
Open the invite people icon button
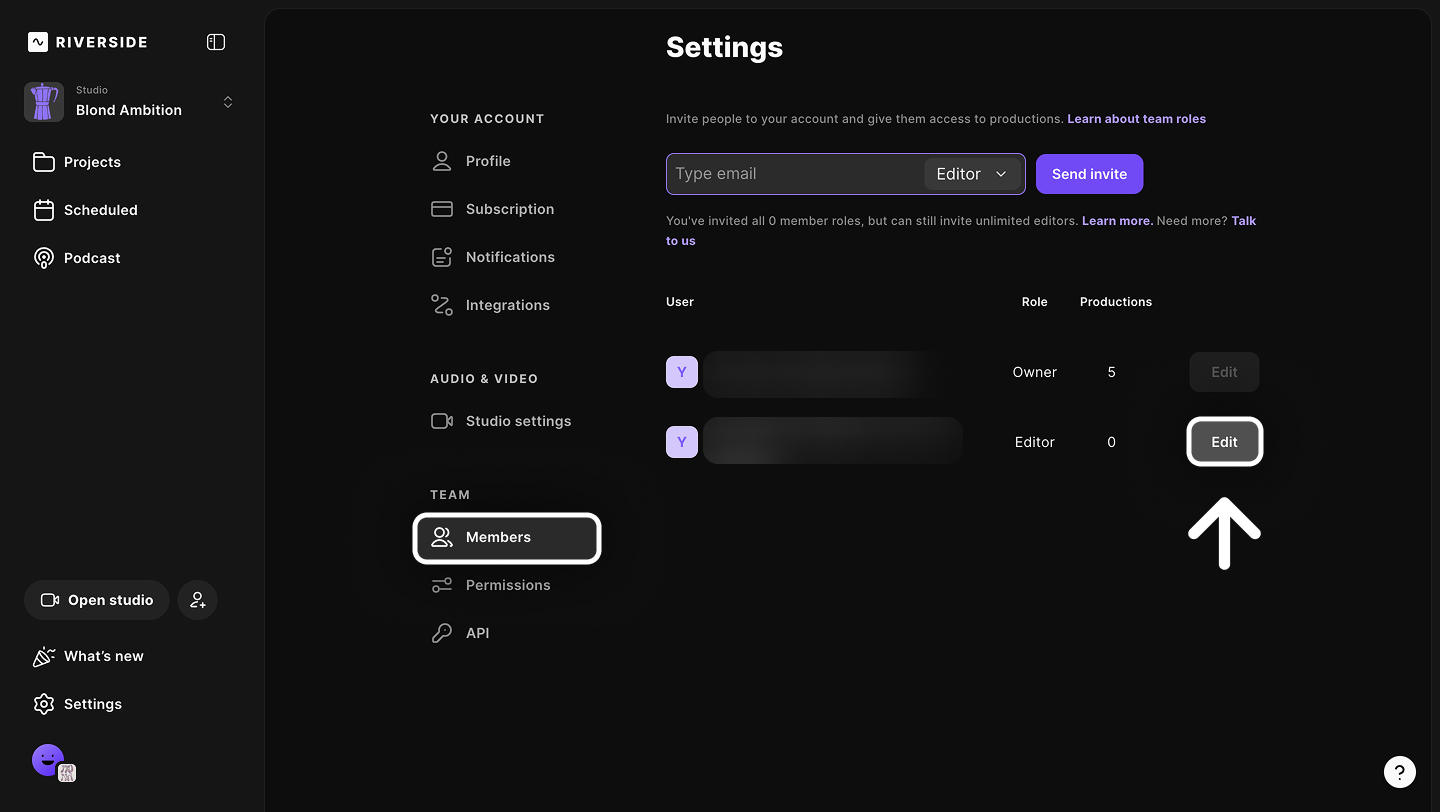(x=198, y=600)
